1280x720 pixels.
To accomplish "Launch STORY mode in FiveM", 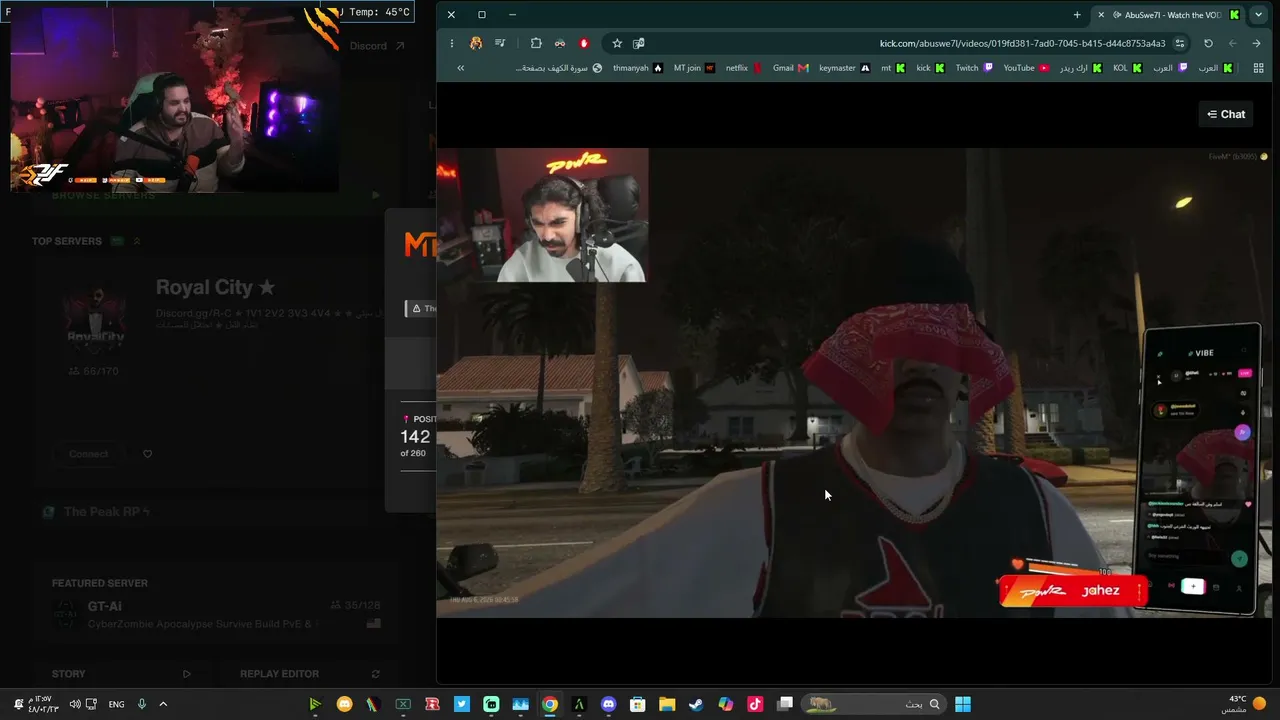I will pos(120,674).
